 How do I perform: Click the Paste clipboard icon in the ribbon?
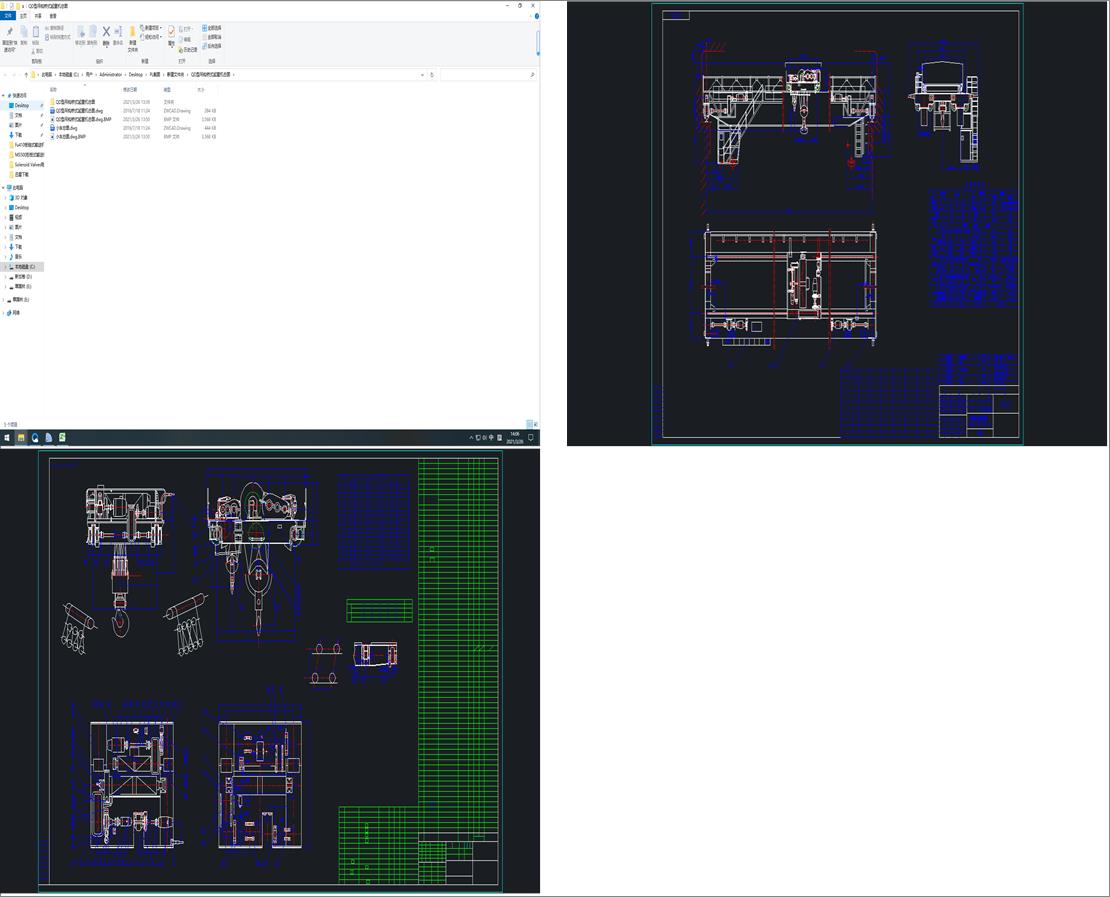[35, 35]
